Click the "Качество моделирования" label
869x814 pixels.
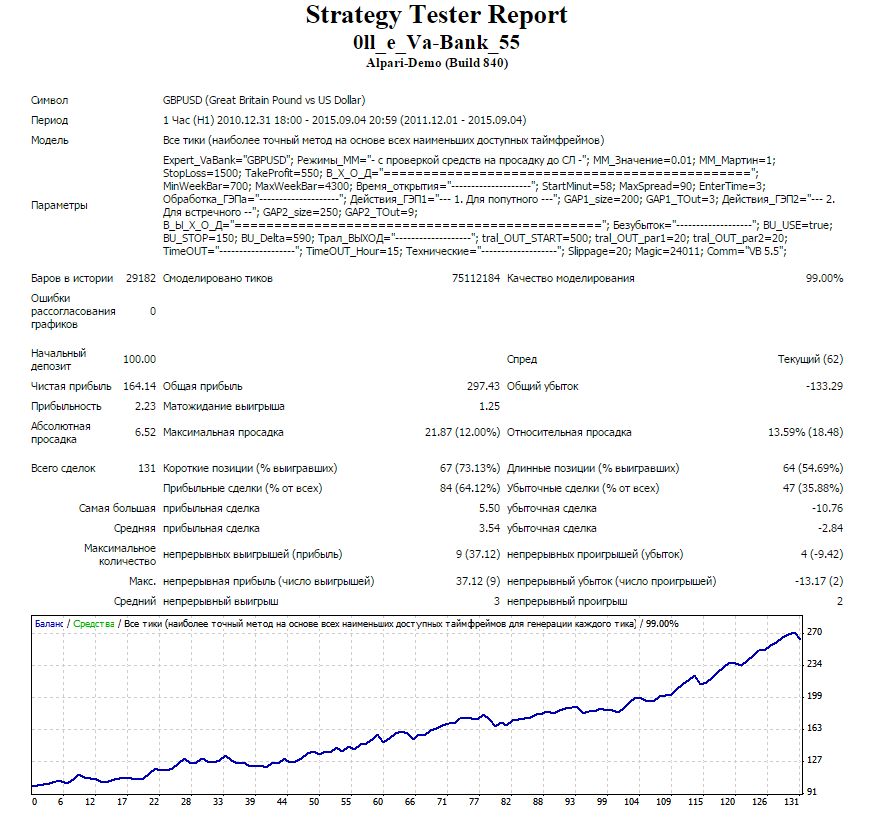tap(570, 278)
